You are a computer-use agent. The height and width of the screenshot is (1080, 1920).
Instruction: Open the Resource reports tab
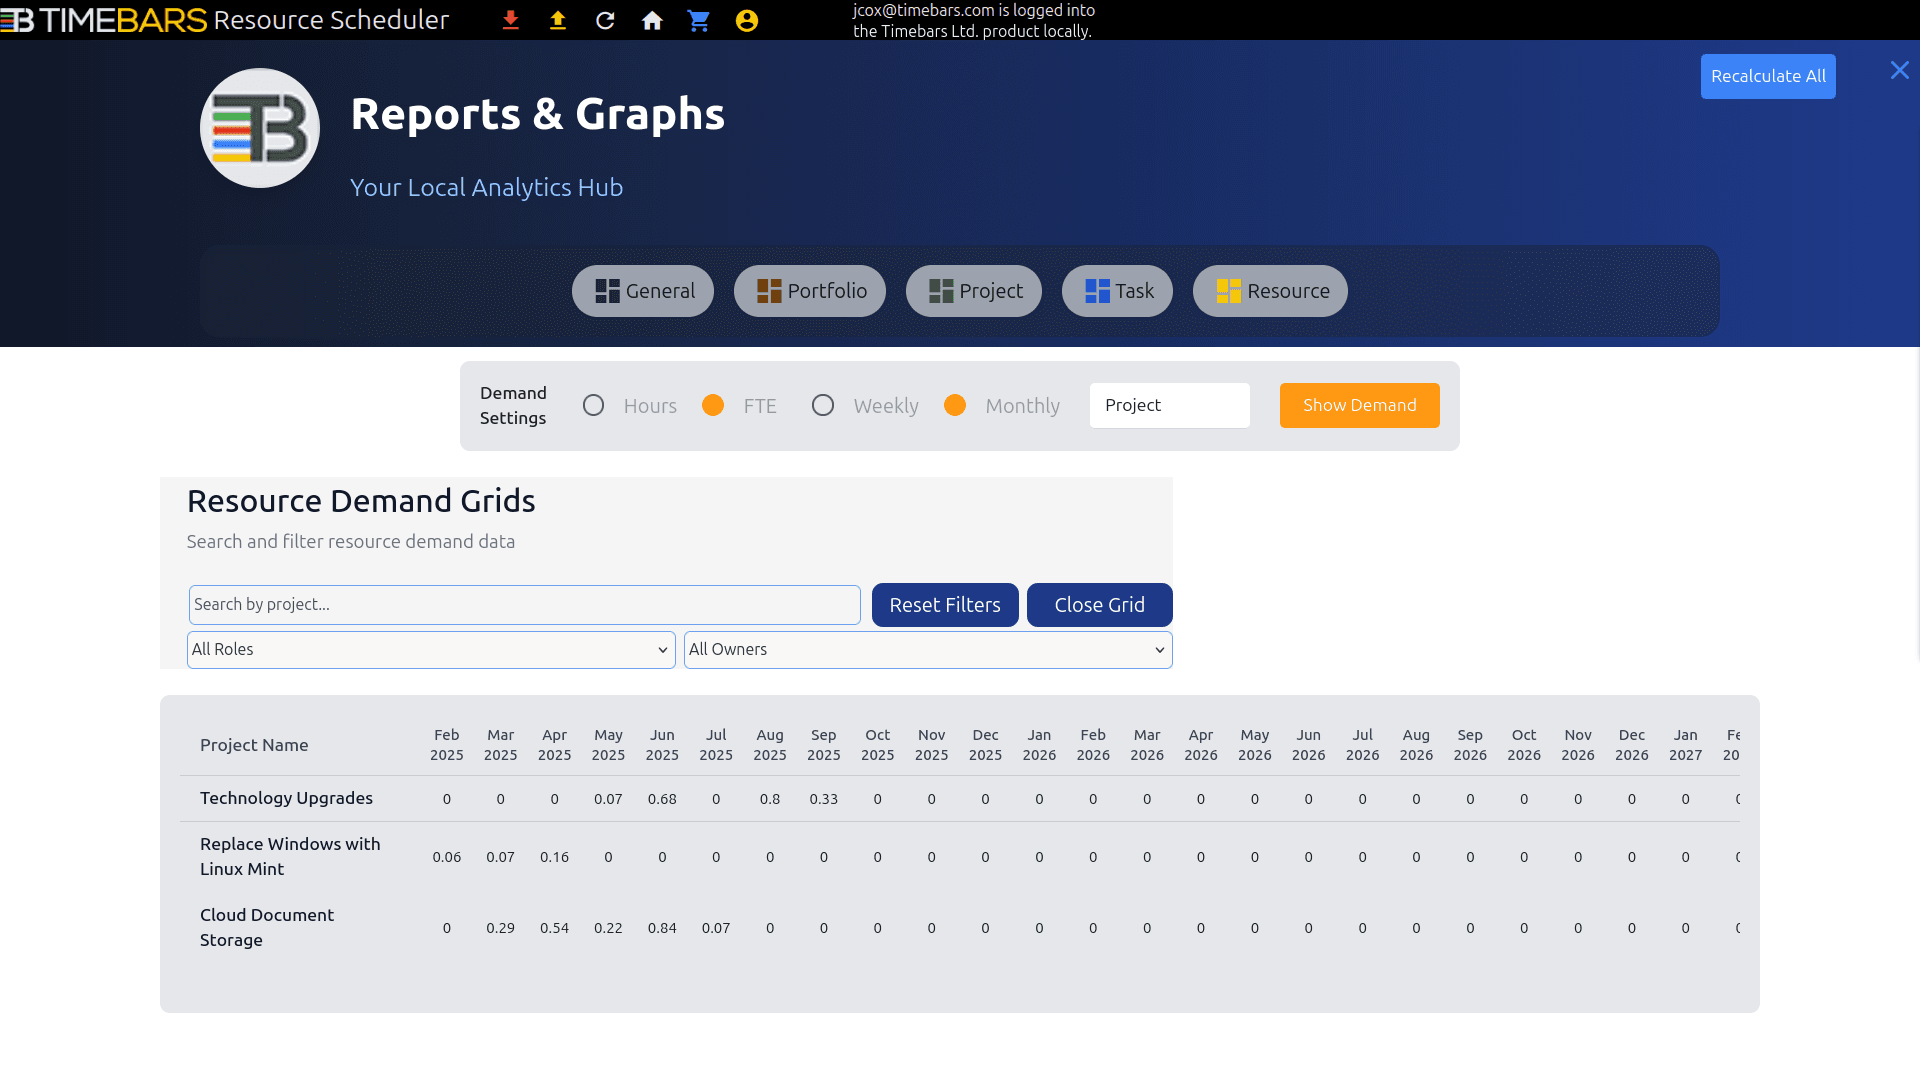pyautogui.click(x=1270, y=291)
